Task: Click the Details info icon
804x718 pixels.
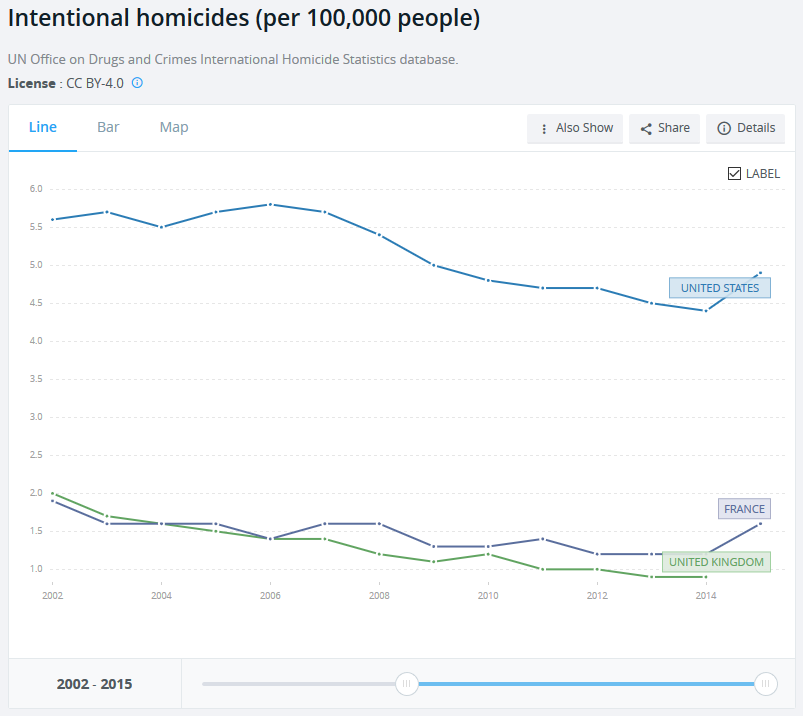Action: pos(724,129)
